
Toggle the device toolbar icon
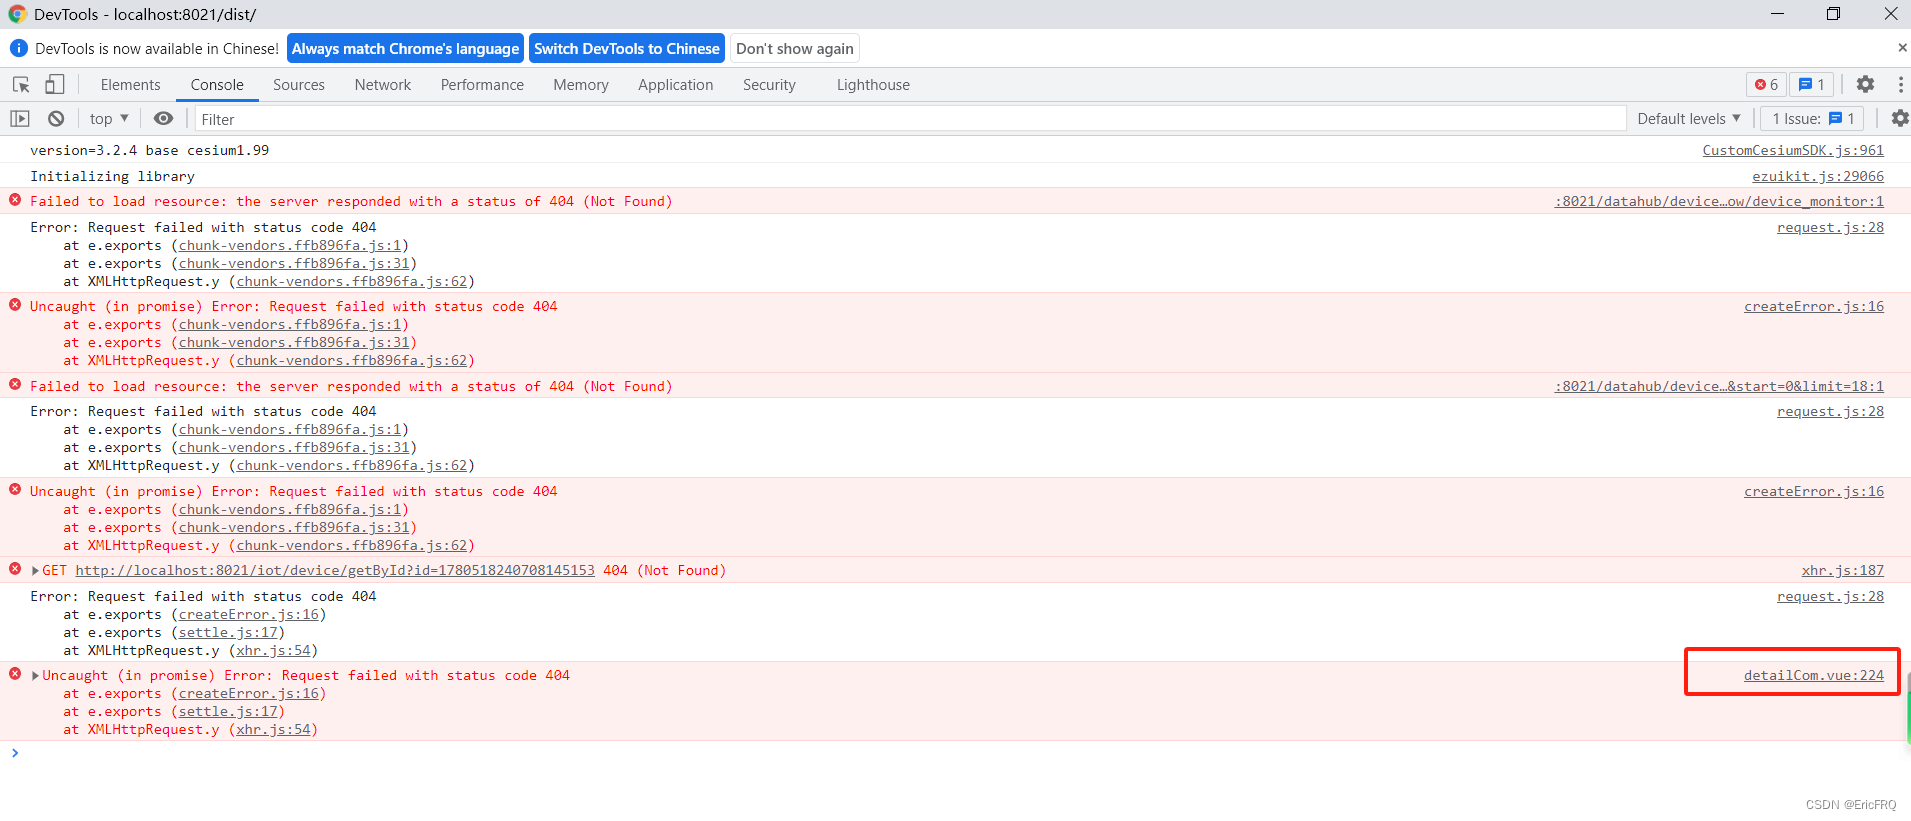tap(54, 85)
